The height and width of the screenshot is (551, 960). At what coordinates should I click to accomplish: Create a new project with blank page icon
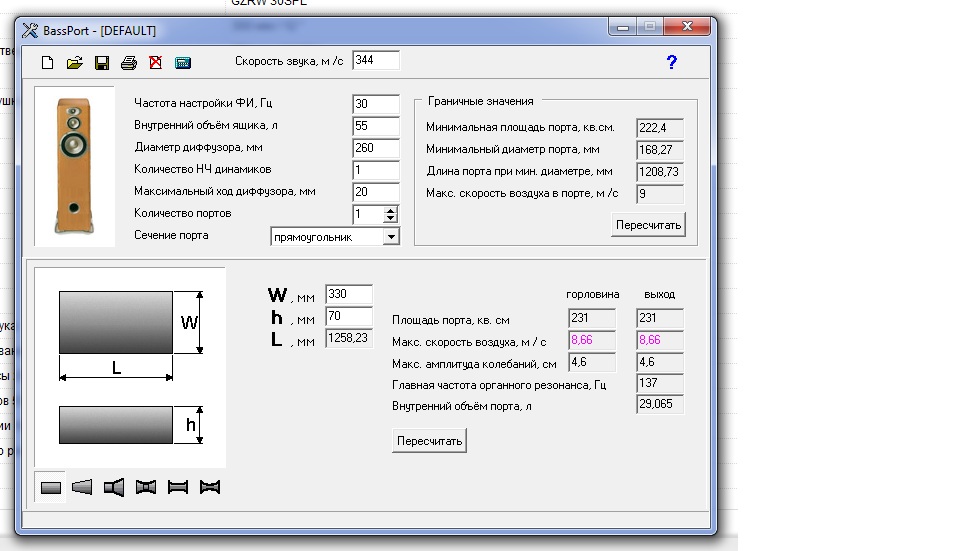[x=47, y=62]
